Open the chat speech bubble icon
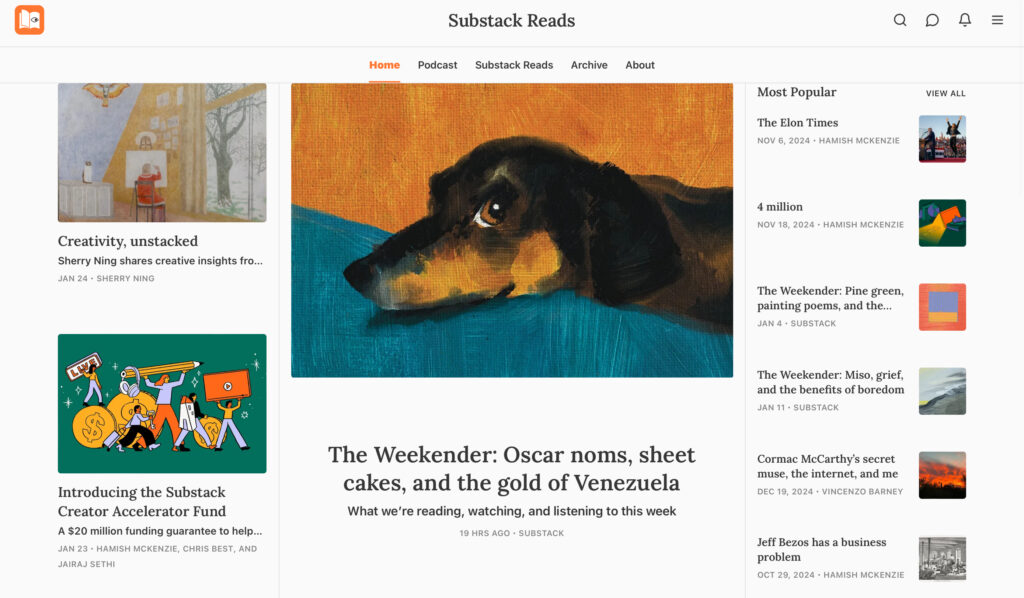Viewport: 1024px width, 598px height. 932,20
